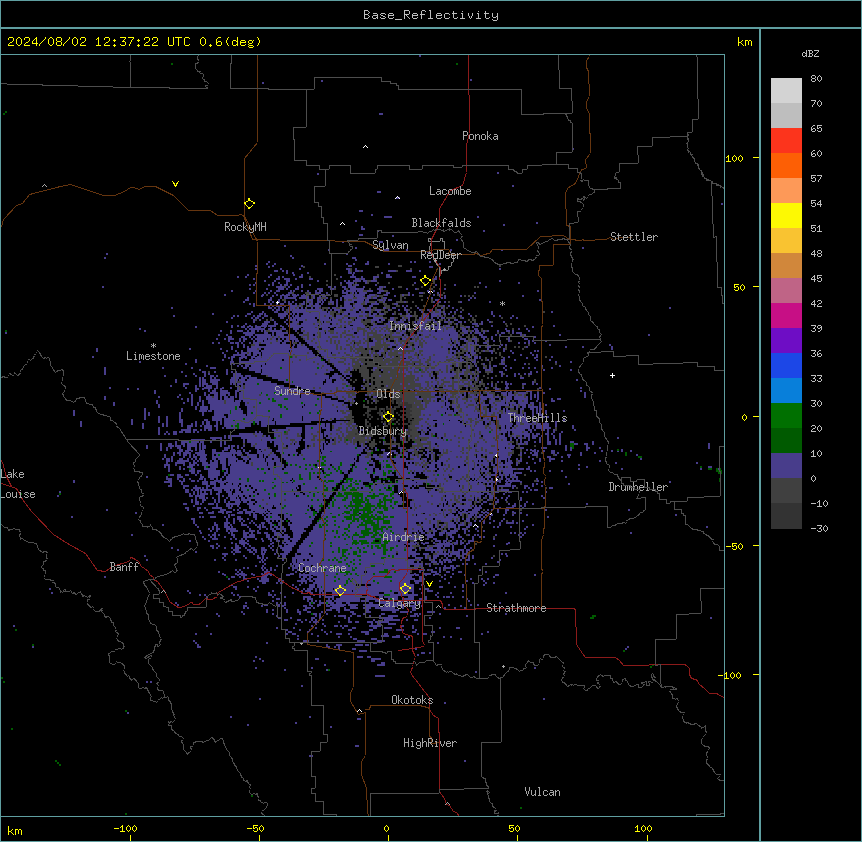
Task: Click the 80 dBZ legend value
Action: [816, 79]
